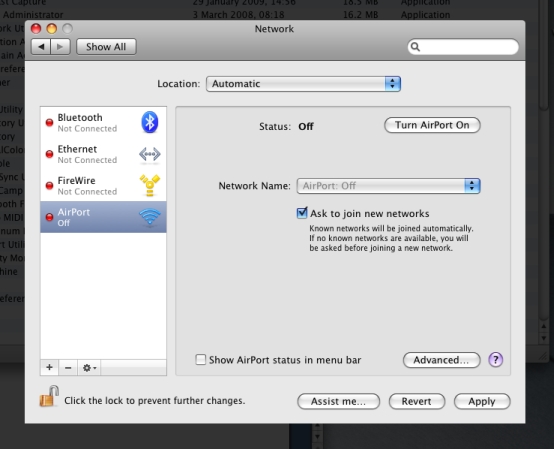The image size is (554, 449).
Task: Select the FireWire network service
Action: pyautogui.click(x=103, y=185)
